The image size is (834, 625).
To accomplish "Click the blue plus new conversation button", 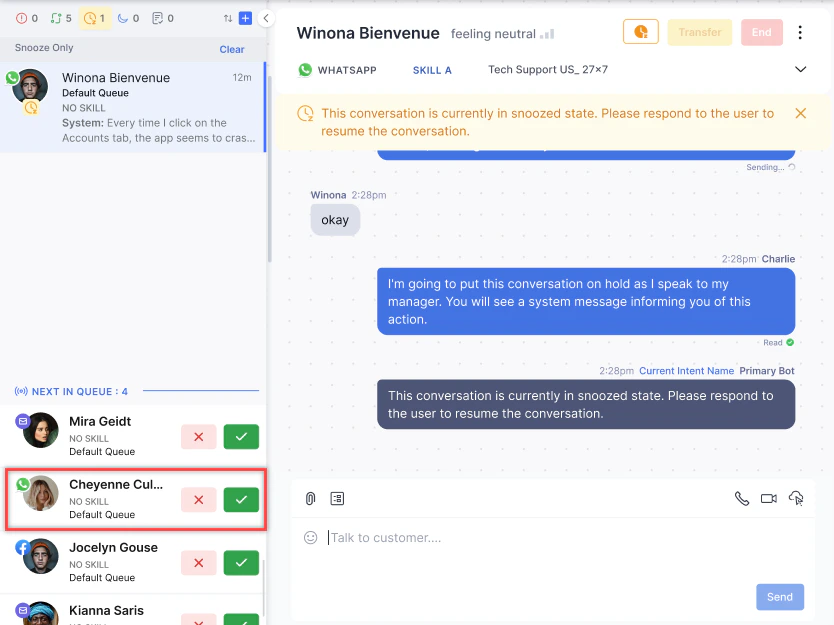I will pos(245,18).
